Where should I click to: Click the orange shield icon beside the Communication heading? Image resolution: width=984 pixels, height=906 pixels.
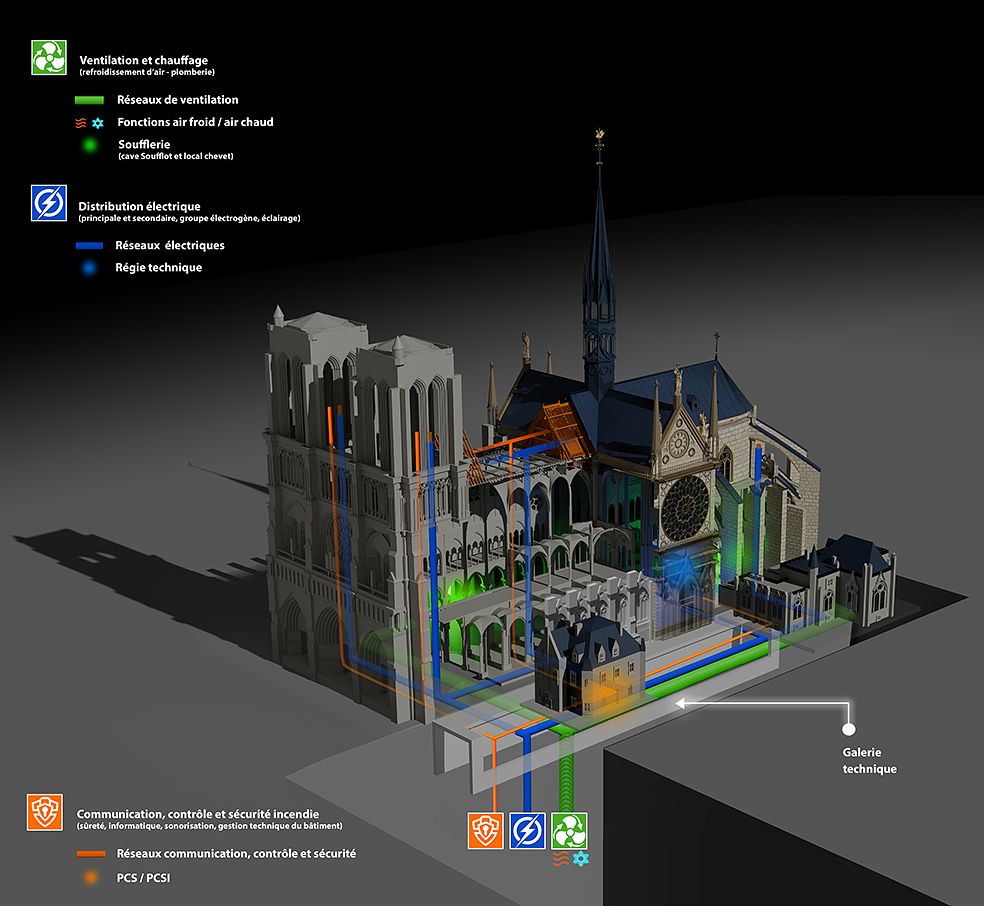(x=43, y=811)
